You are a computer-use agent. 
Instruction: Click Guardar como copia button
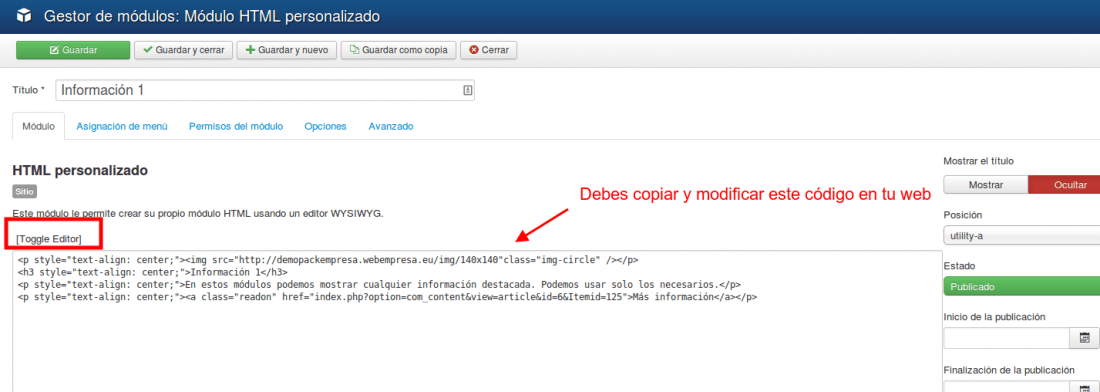[398, 50]
